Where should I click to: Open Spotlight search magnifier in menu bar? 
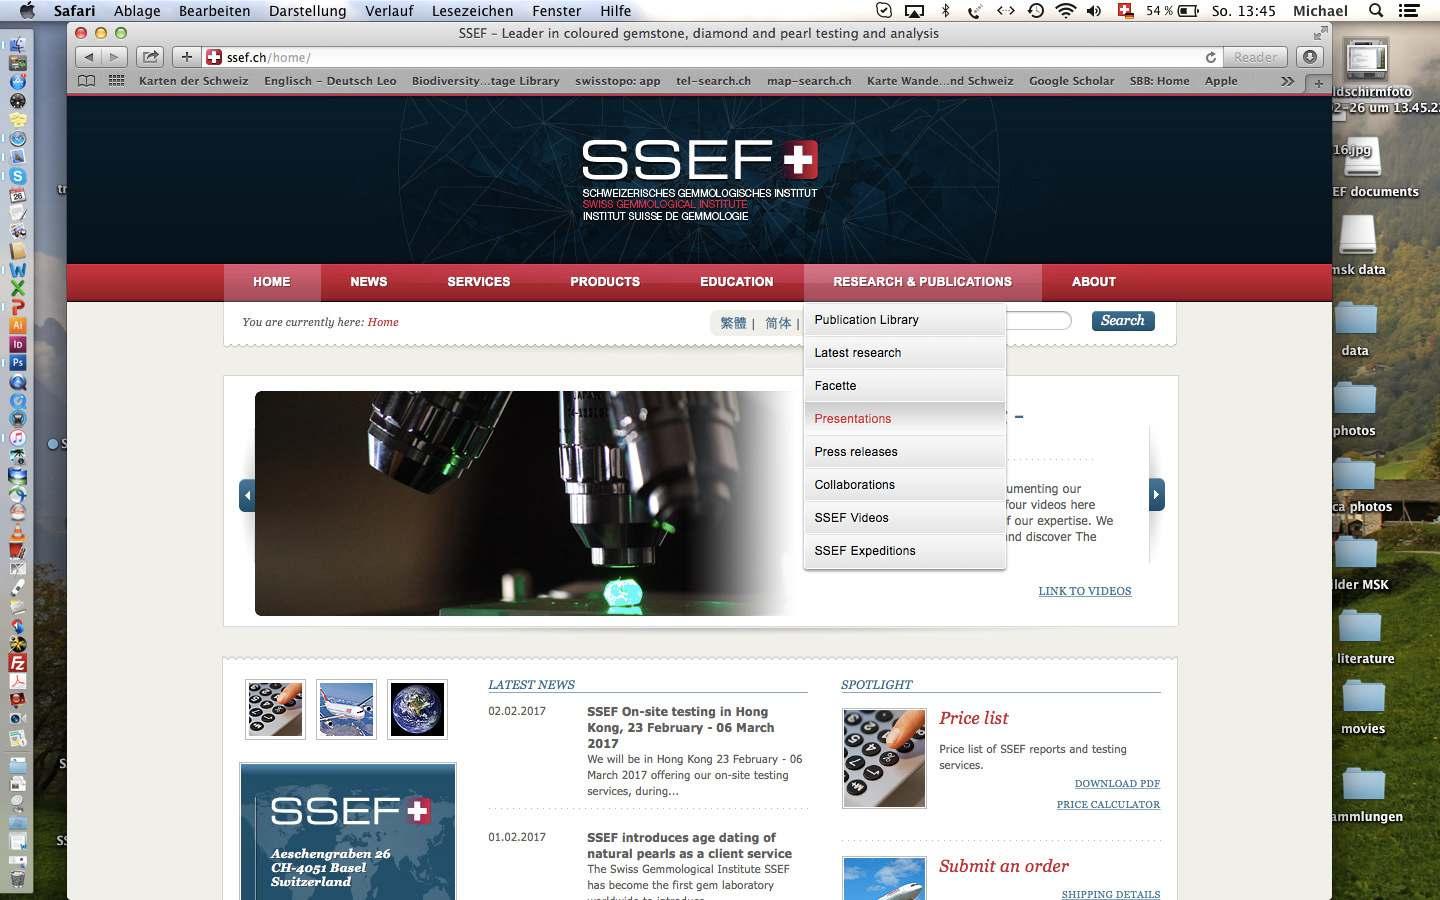(x=1376, y=11)
